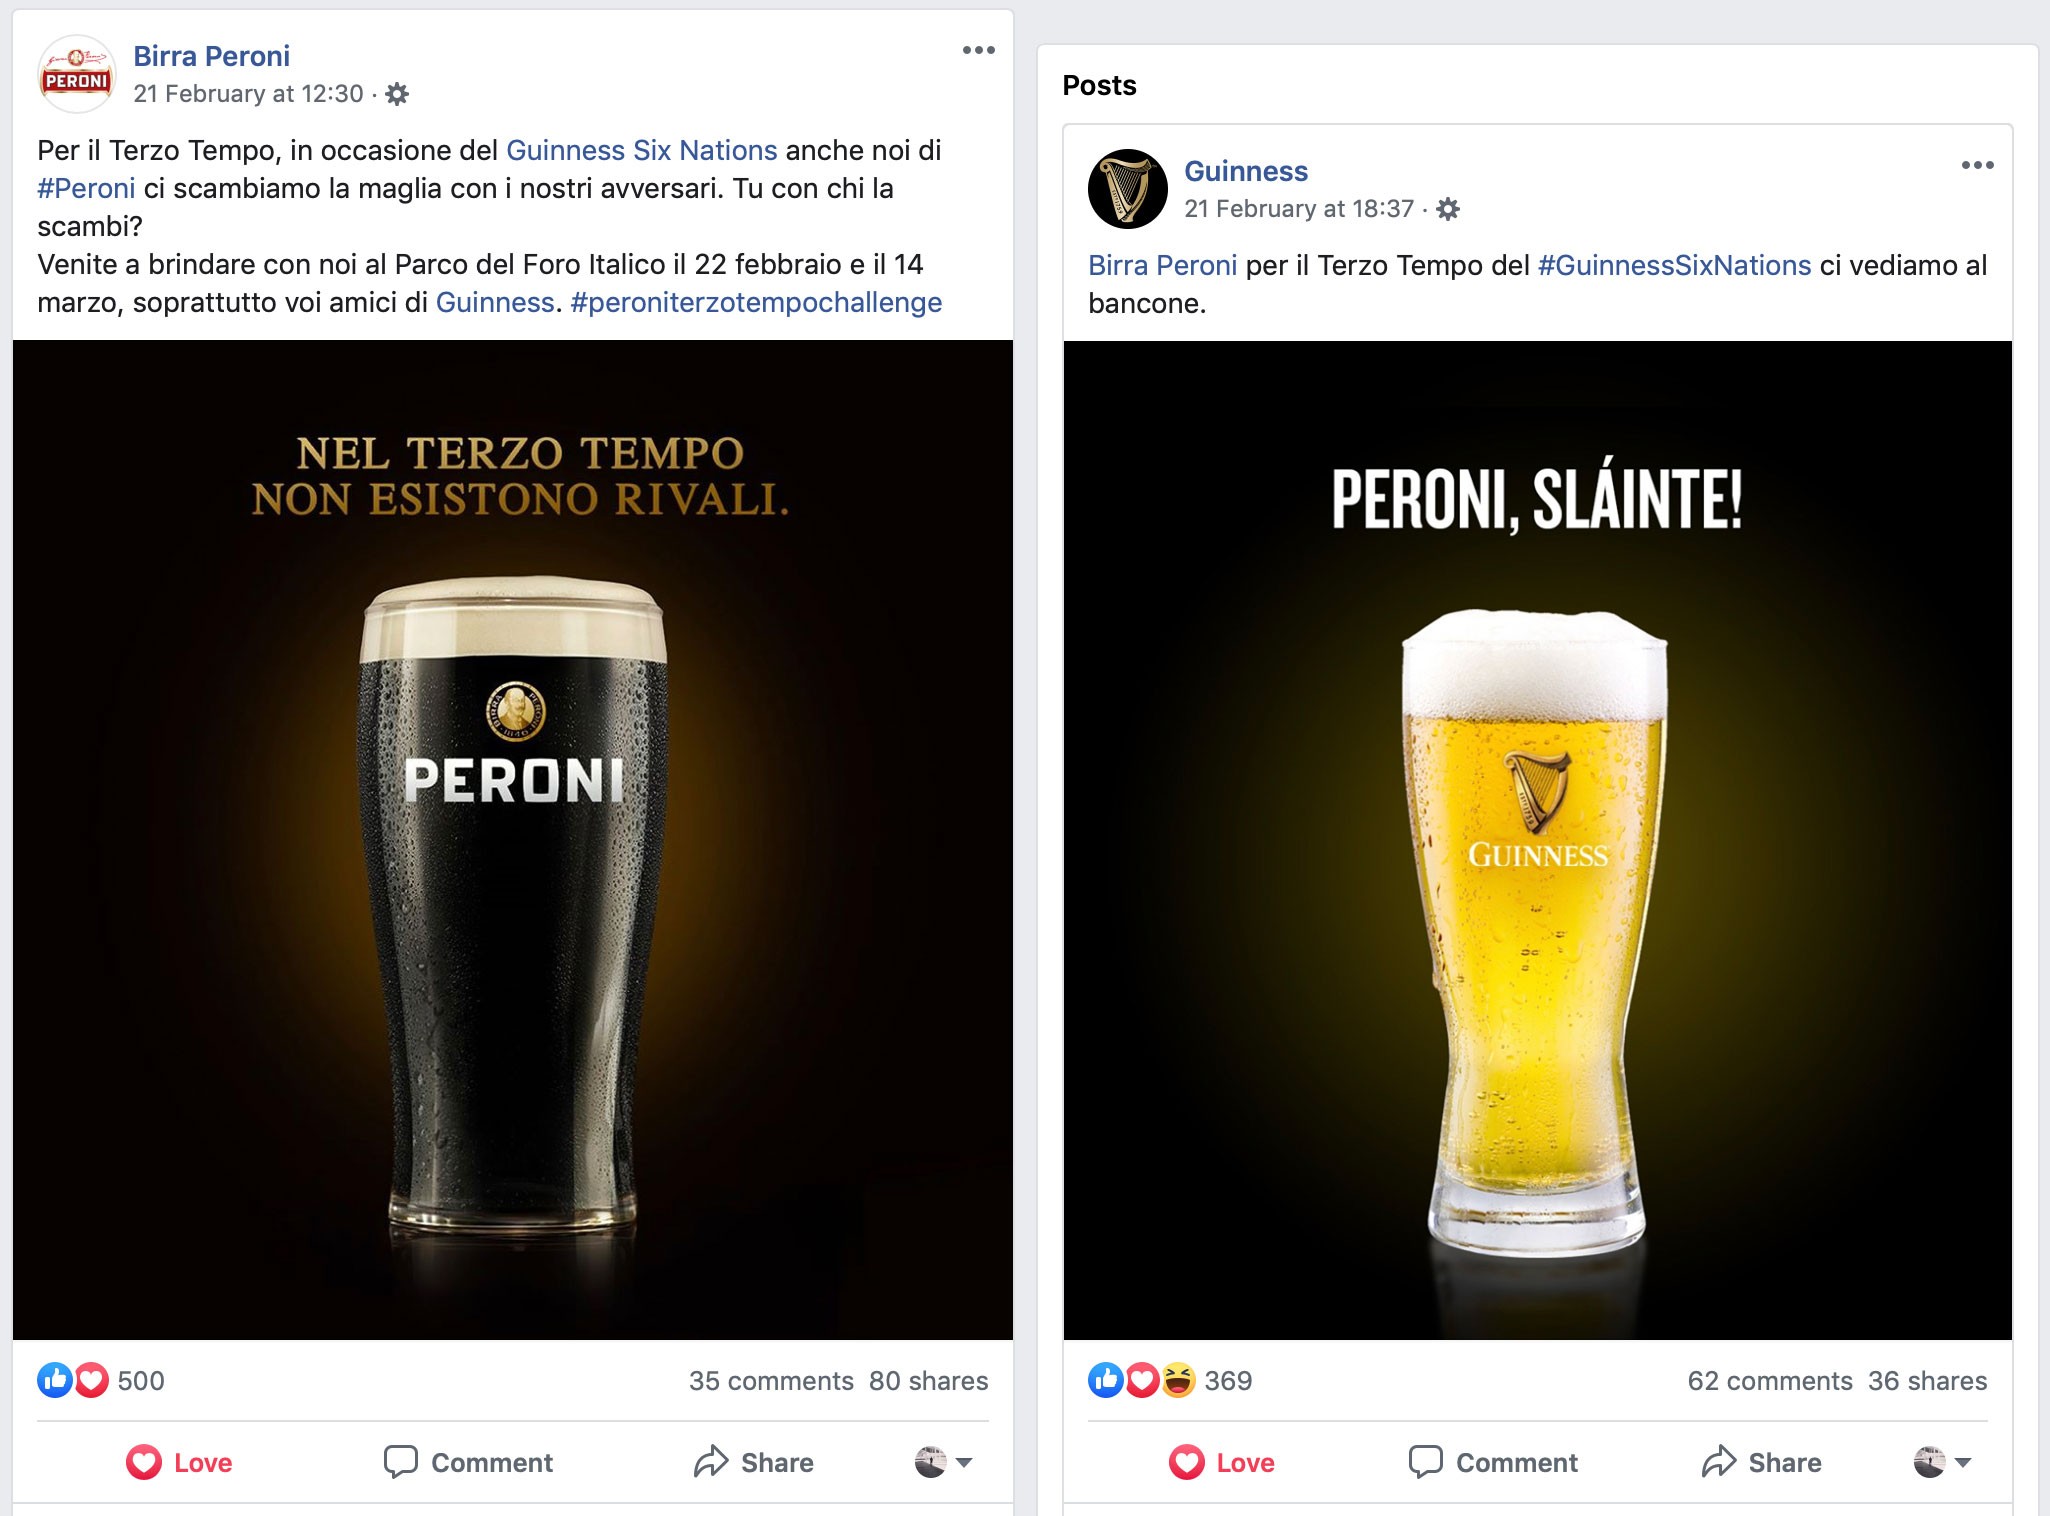The image size is (2050, 1516).
Task: Click the privacy gear icon on the Peroni post
Action: click(397, 94)
